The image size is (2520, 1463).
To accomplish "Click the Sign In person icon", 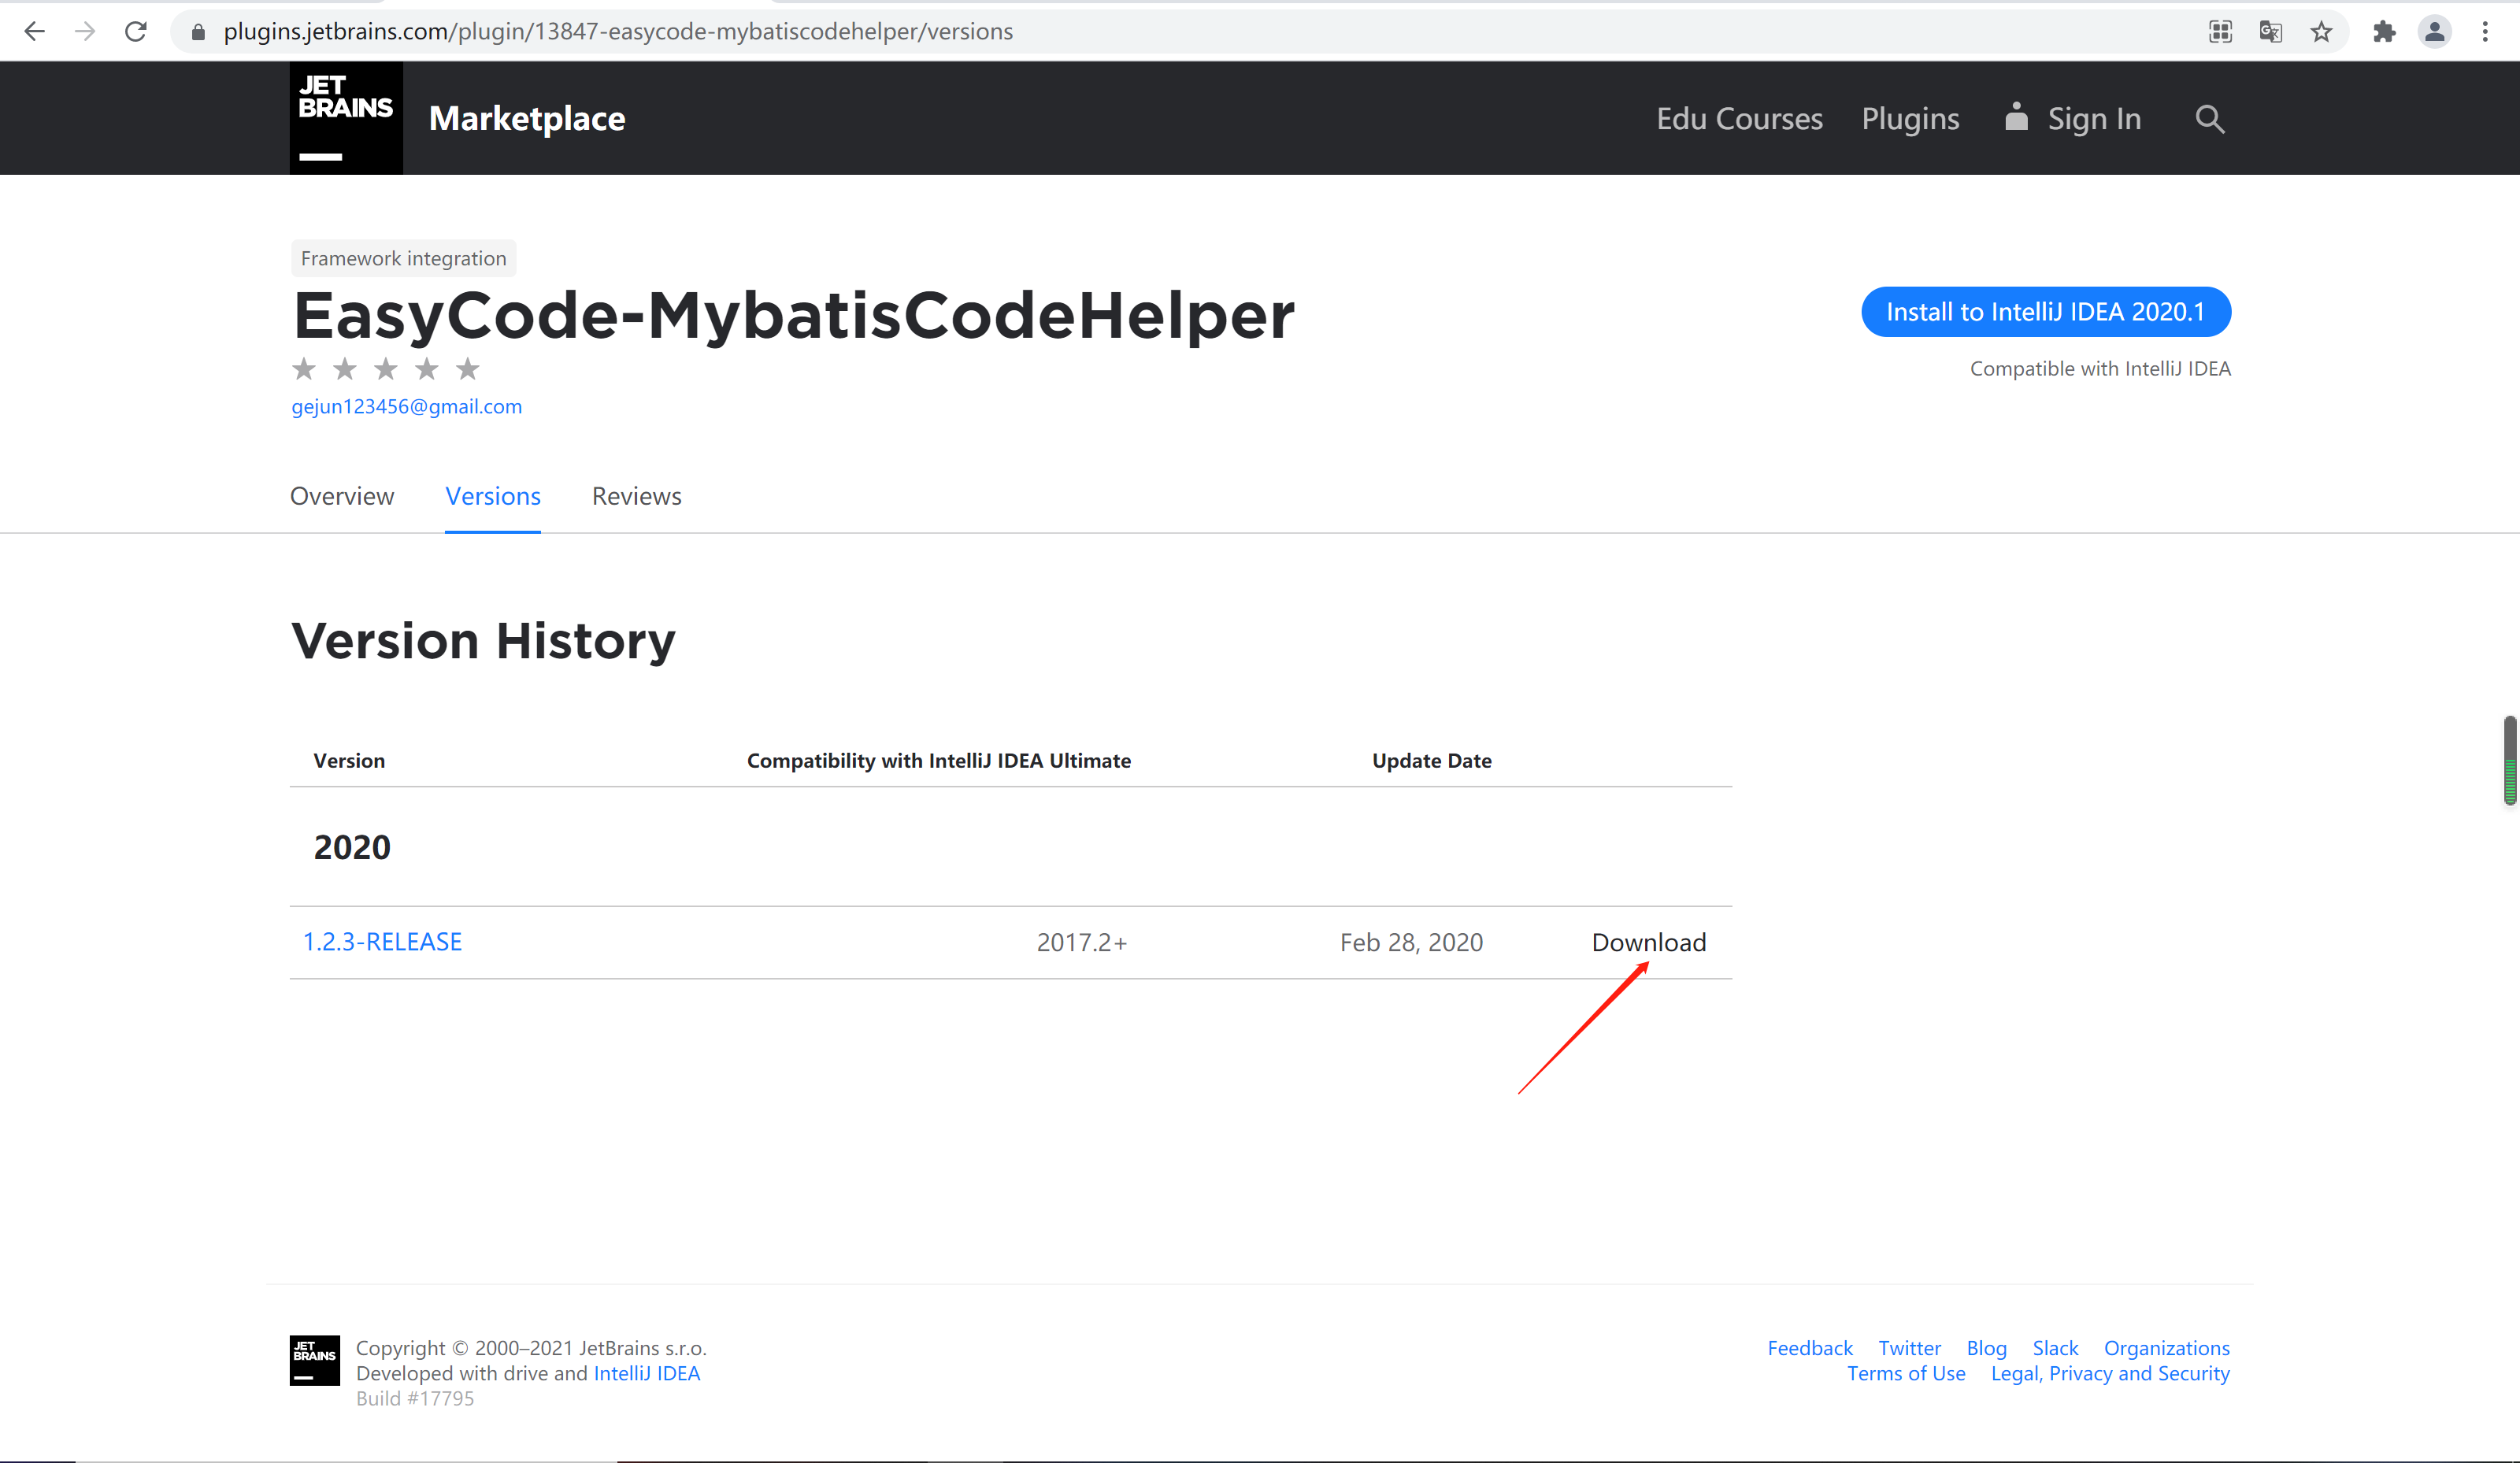I will [x=2016, y=117].
